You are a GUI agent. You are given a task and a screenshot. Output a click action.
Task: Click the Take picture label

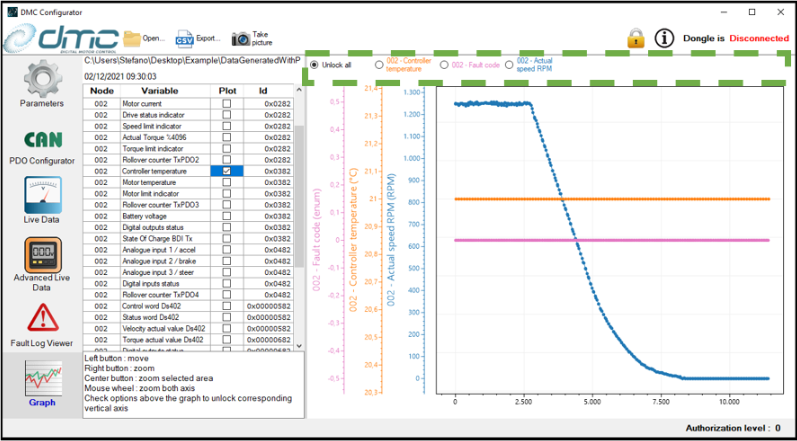(262, 39)
